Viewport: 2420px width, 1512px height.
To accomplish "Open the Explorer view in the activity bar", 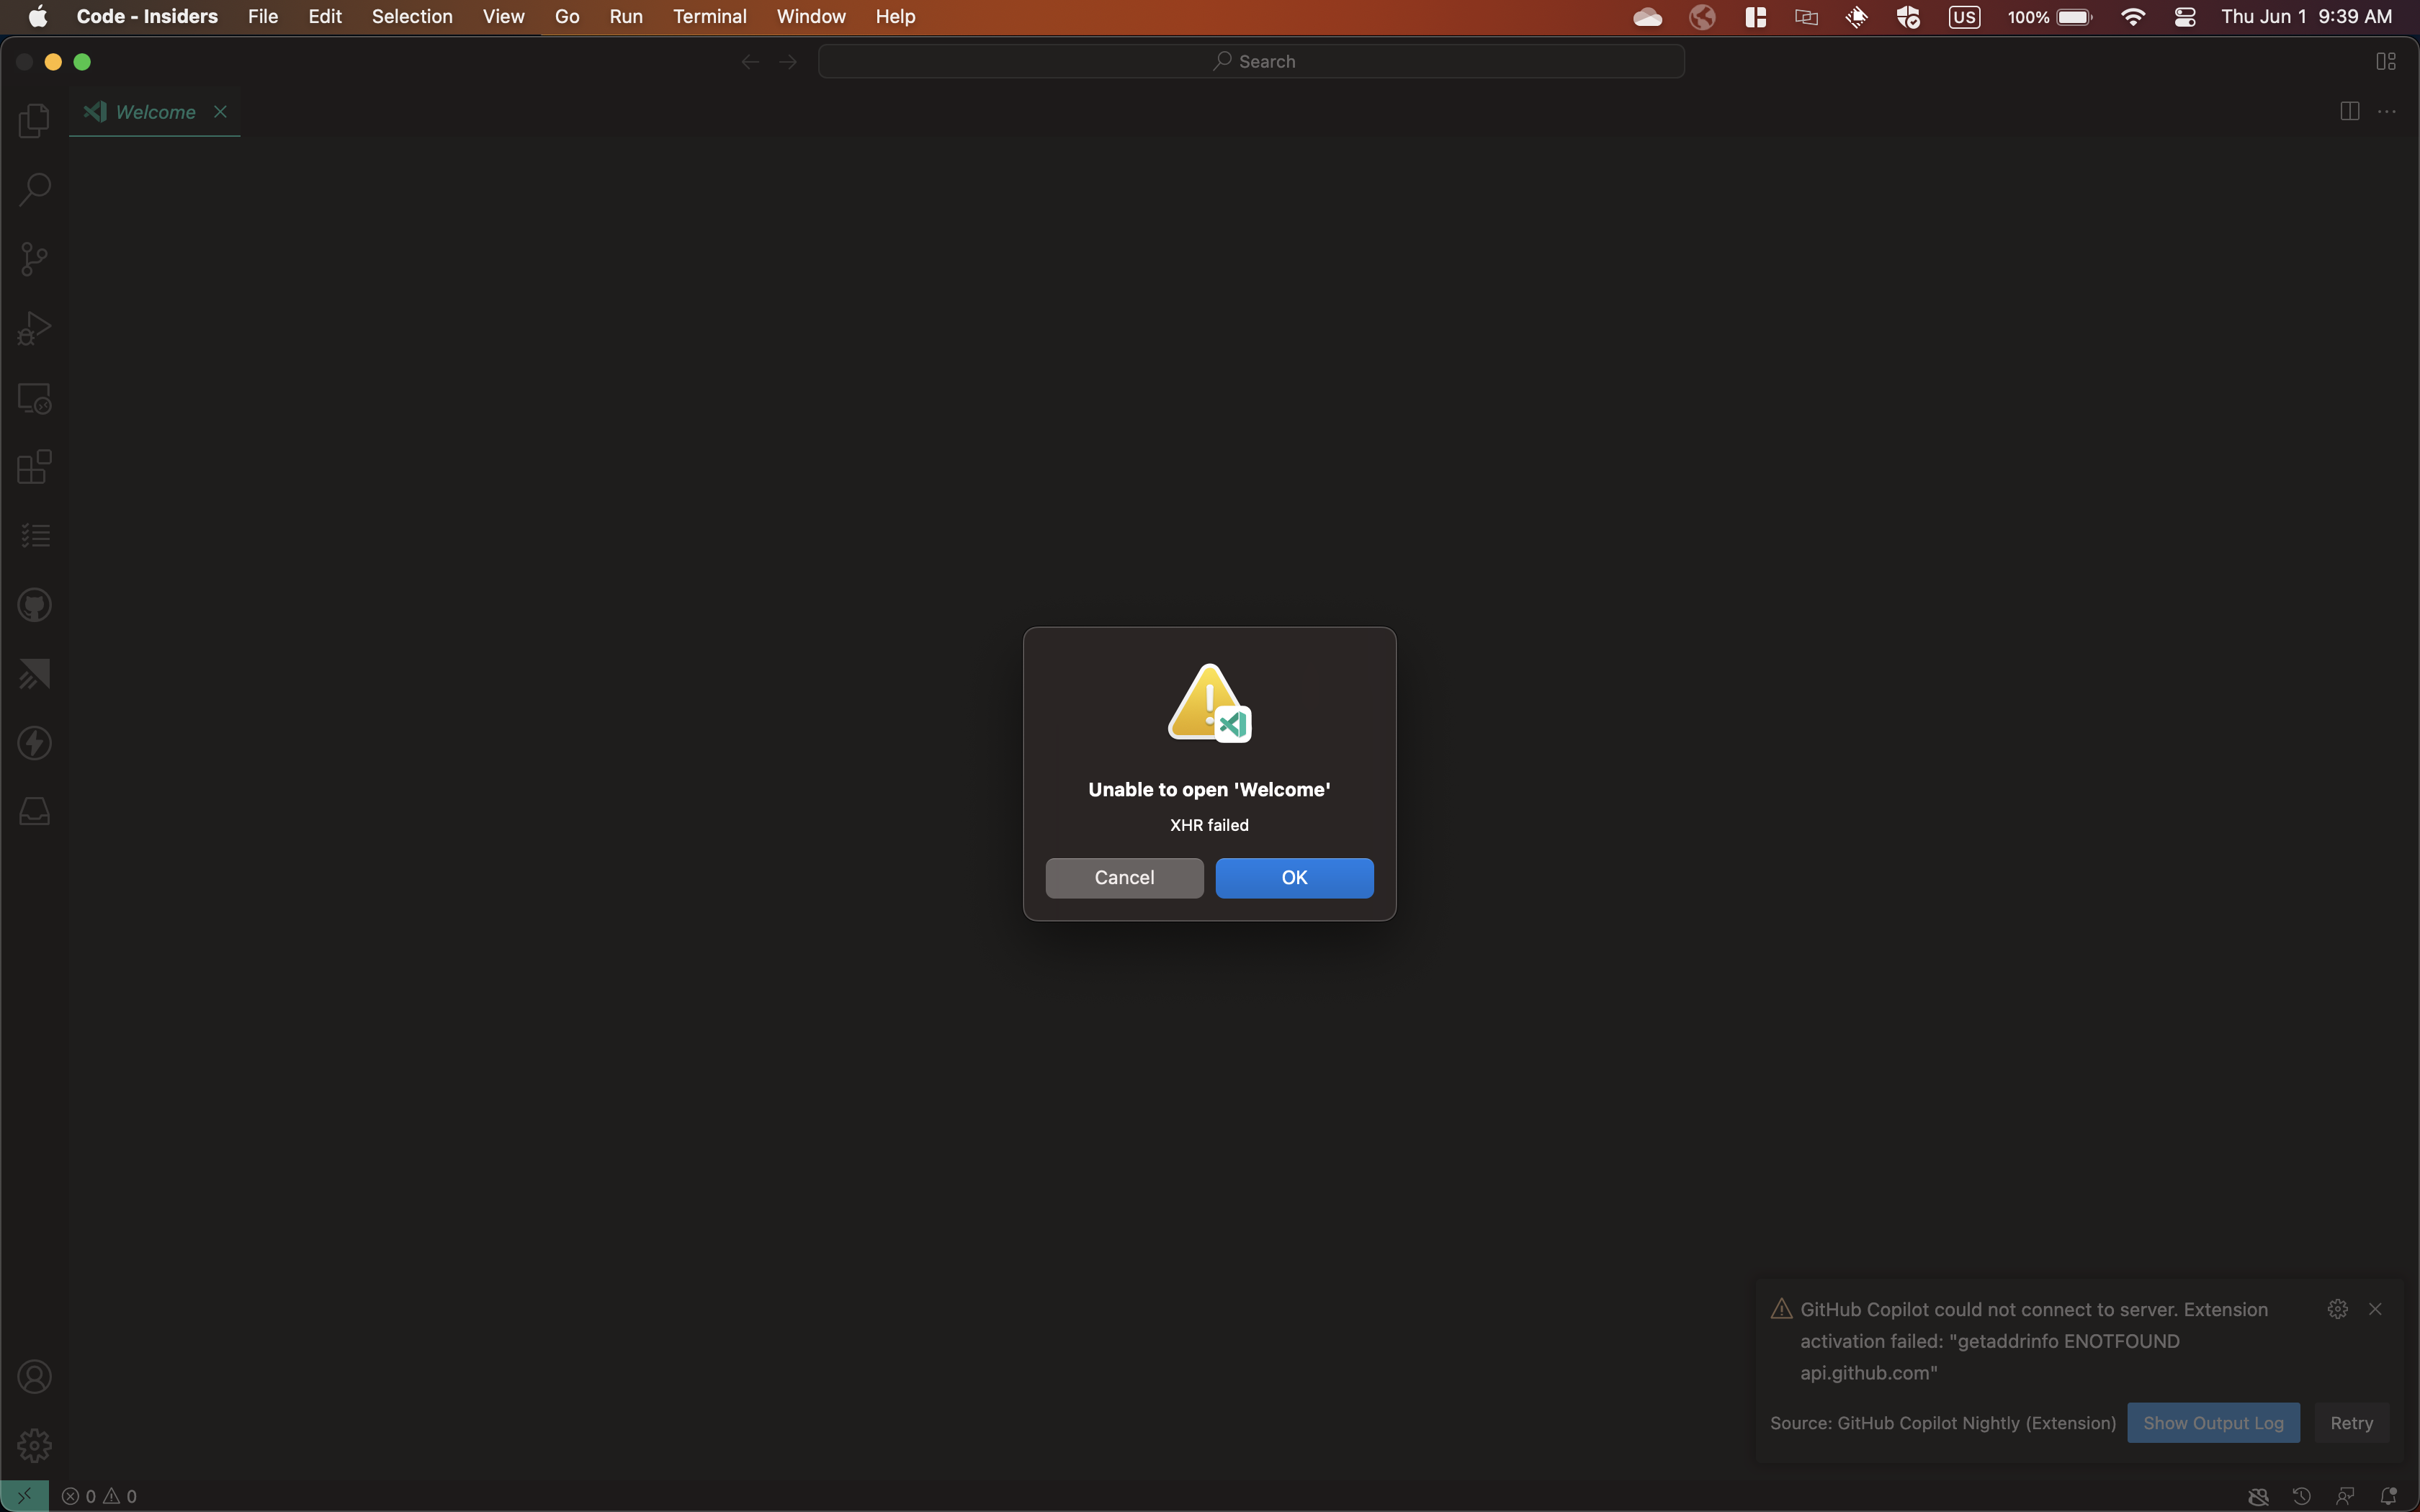I will click(x=33, y=120).
